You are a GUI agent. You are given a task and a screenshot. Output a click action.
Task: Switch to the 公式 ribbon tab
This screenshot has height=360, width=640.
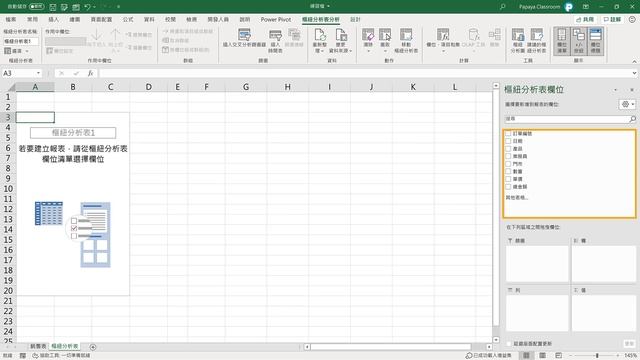[128, 19]
